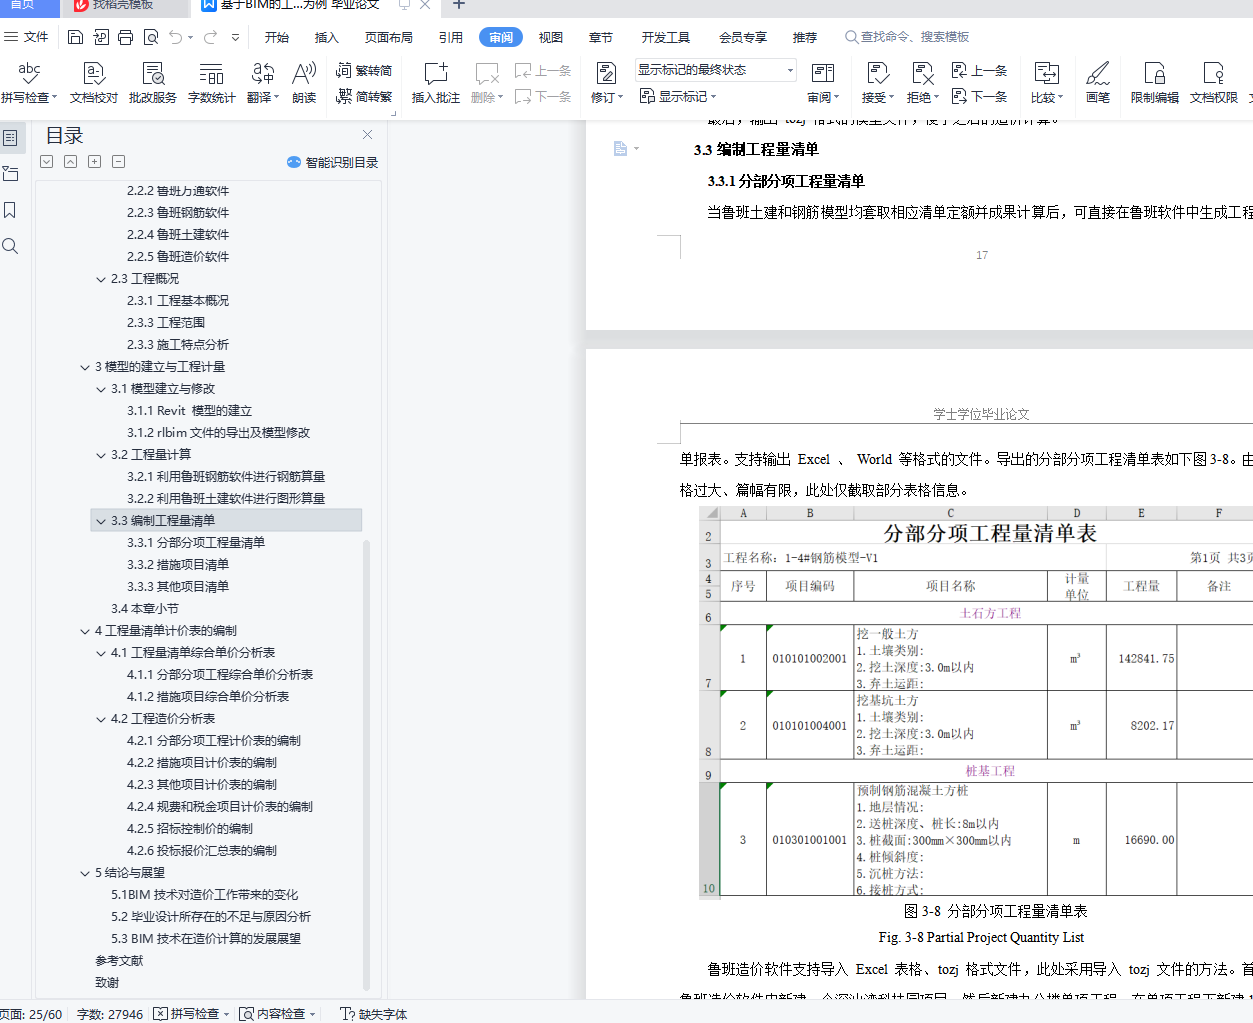Open the search sidebar icon
This screenshot has height=1023, width=1253.
(10, 246)
